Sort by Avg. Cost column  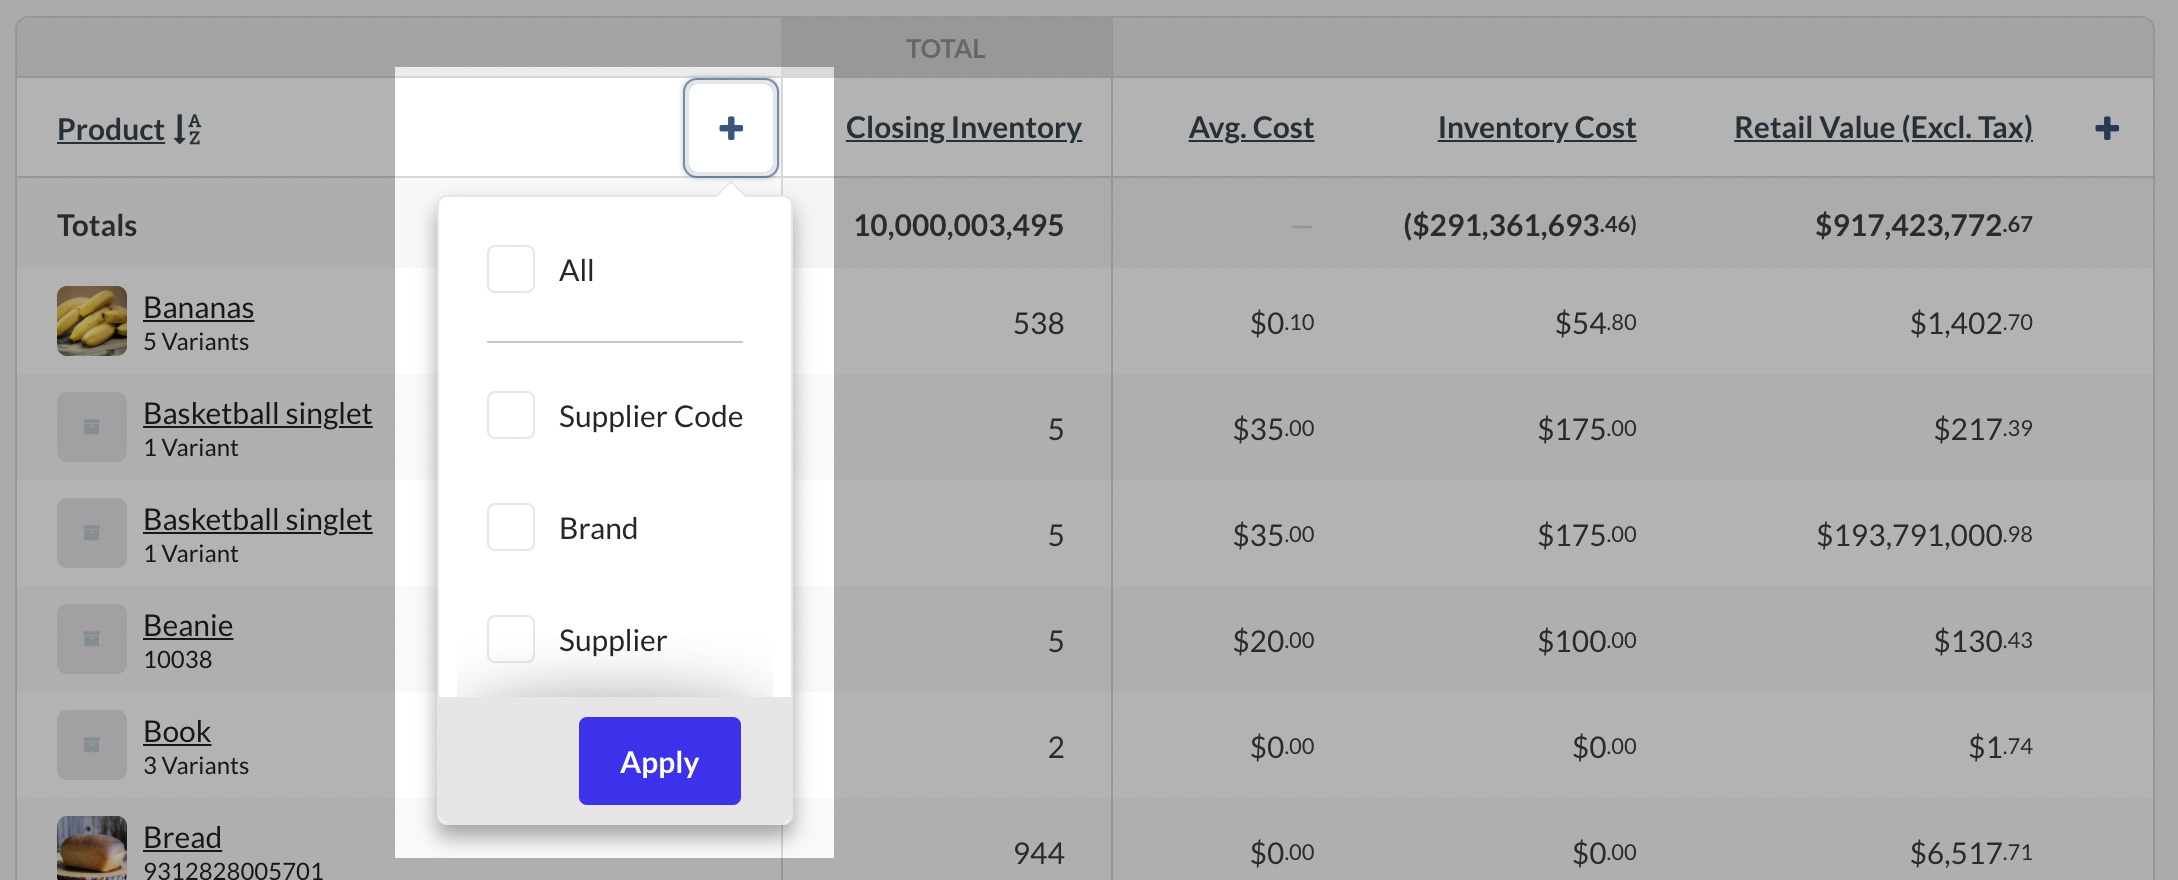(x=1251, y=128)
